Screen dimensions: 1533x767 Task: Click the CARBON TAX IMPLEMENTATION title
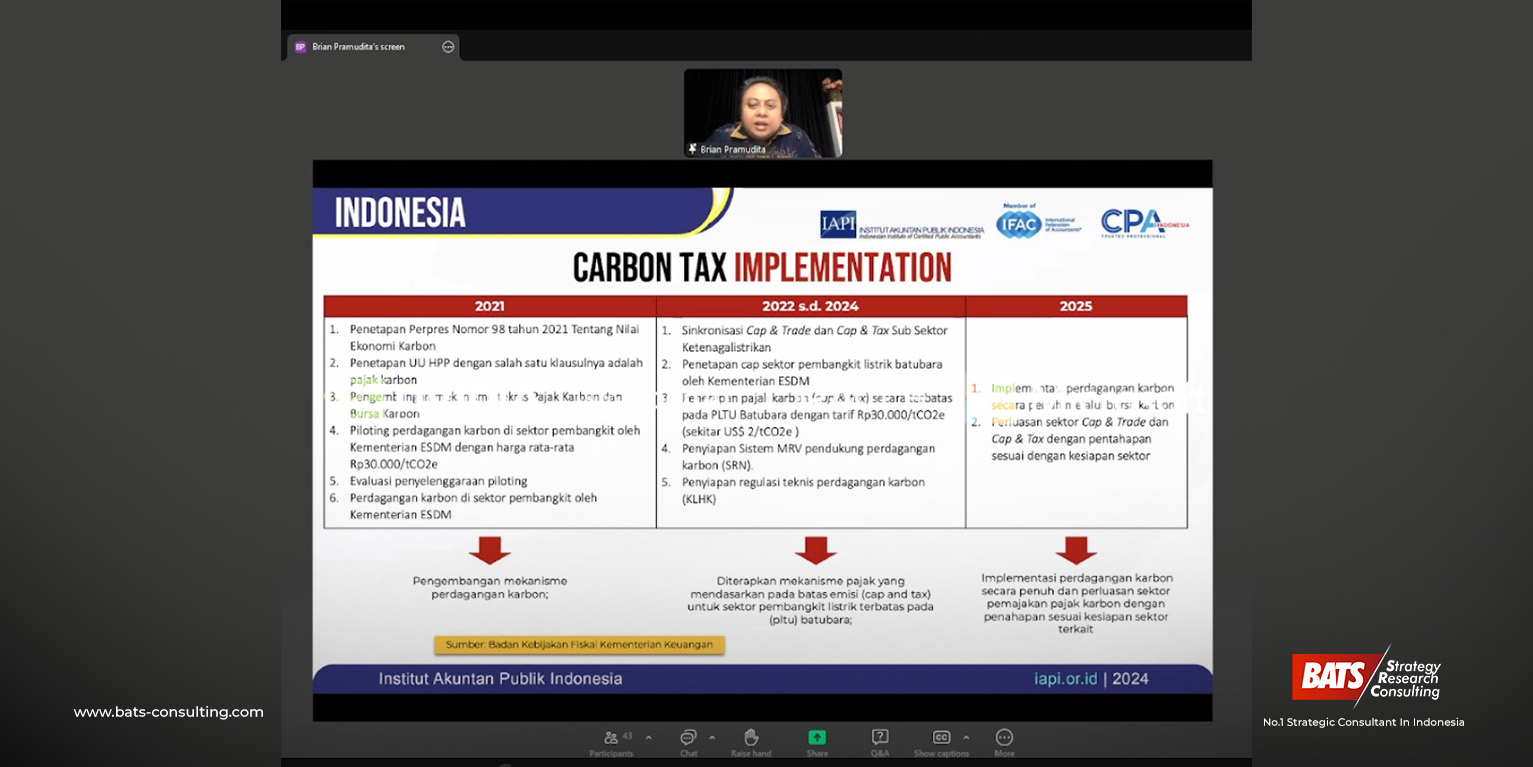[x=762, y=268]
